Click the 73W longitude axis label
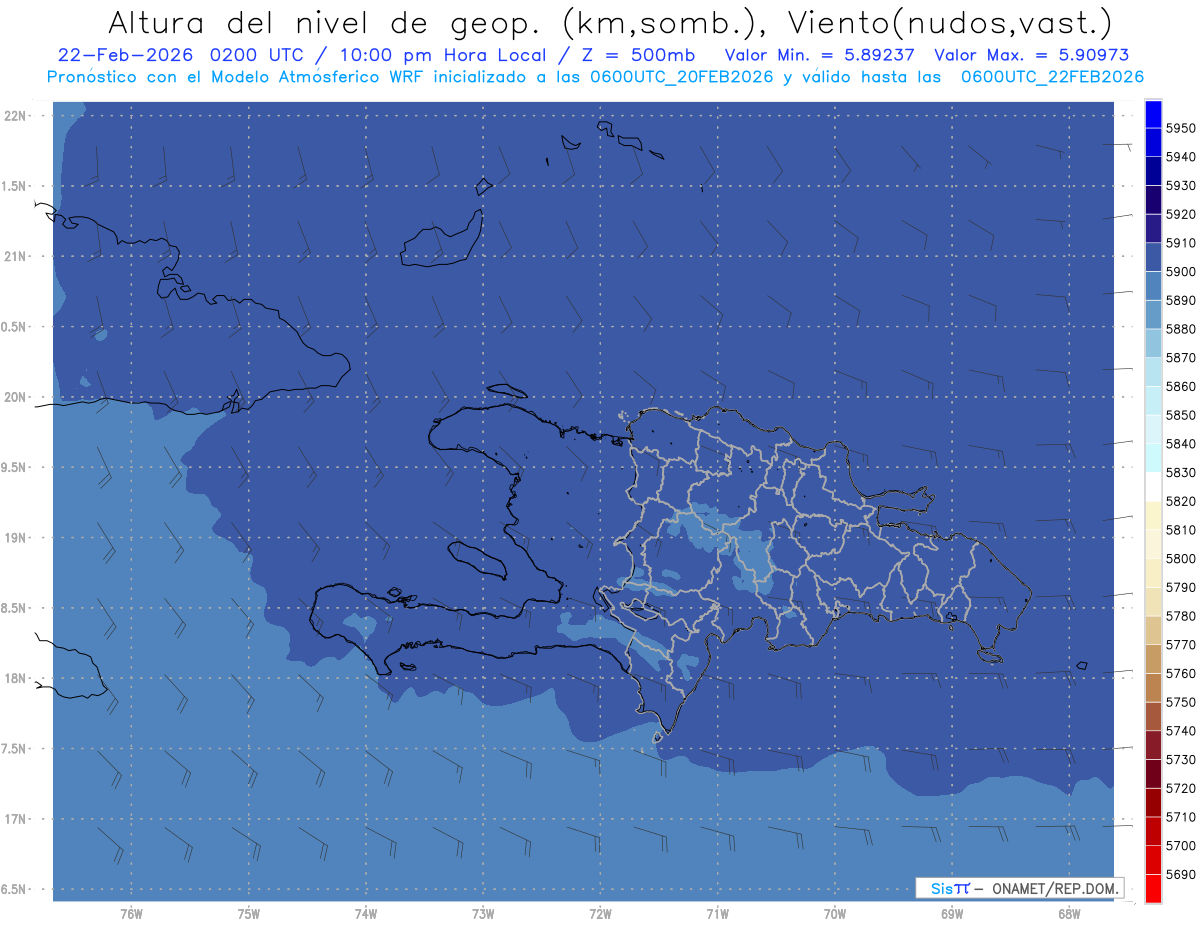This screenshot has height=927, width=1200. click(x=483, y=914)
